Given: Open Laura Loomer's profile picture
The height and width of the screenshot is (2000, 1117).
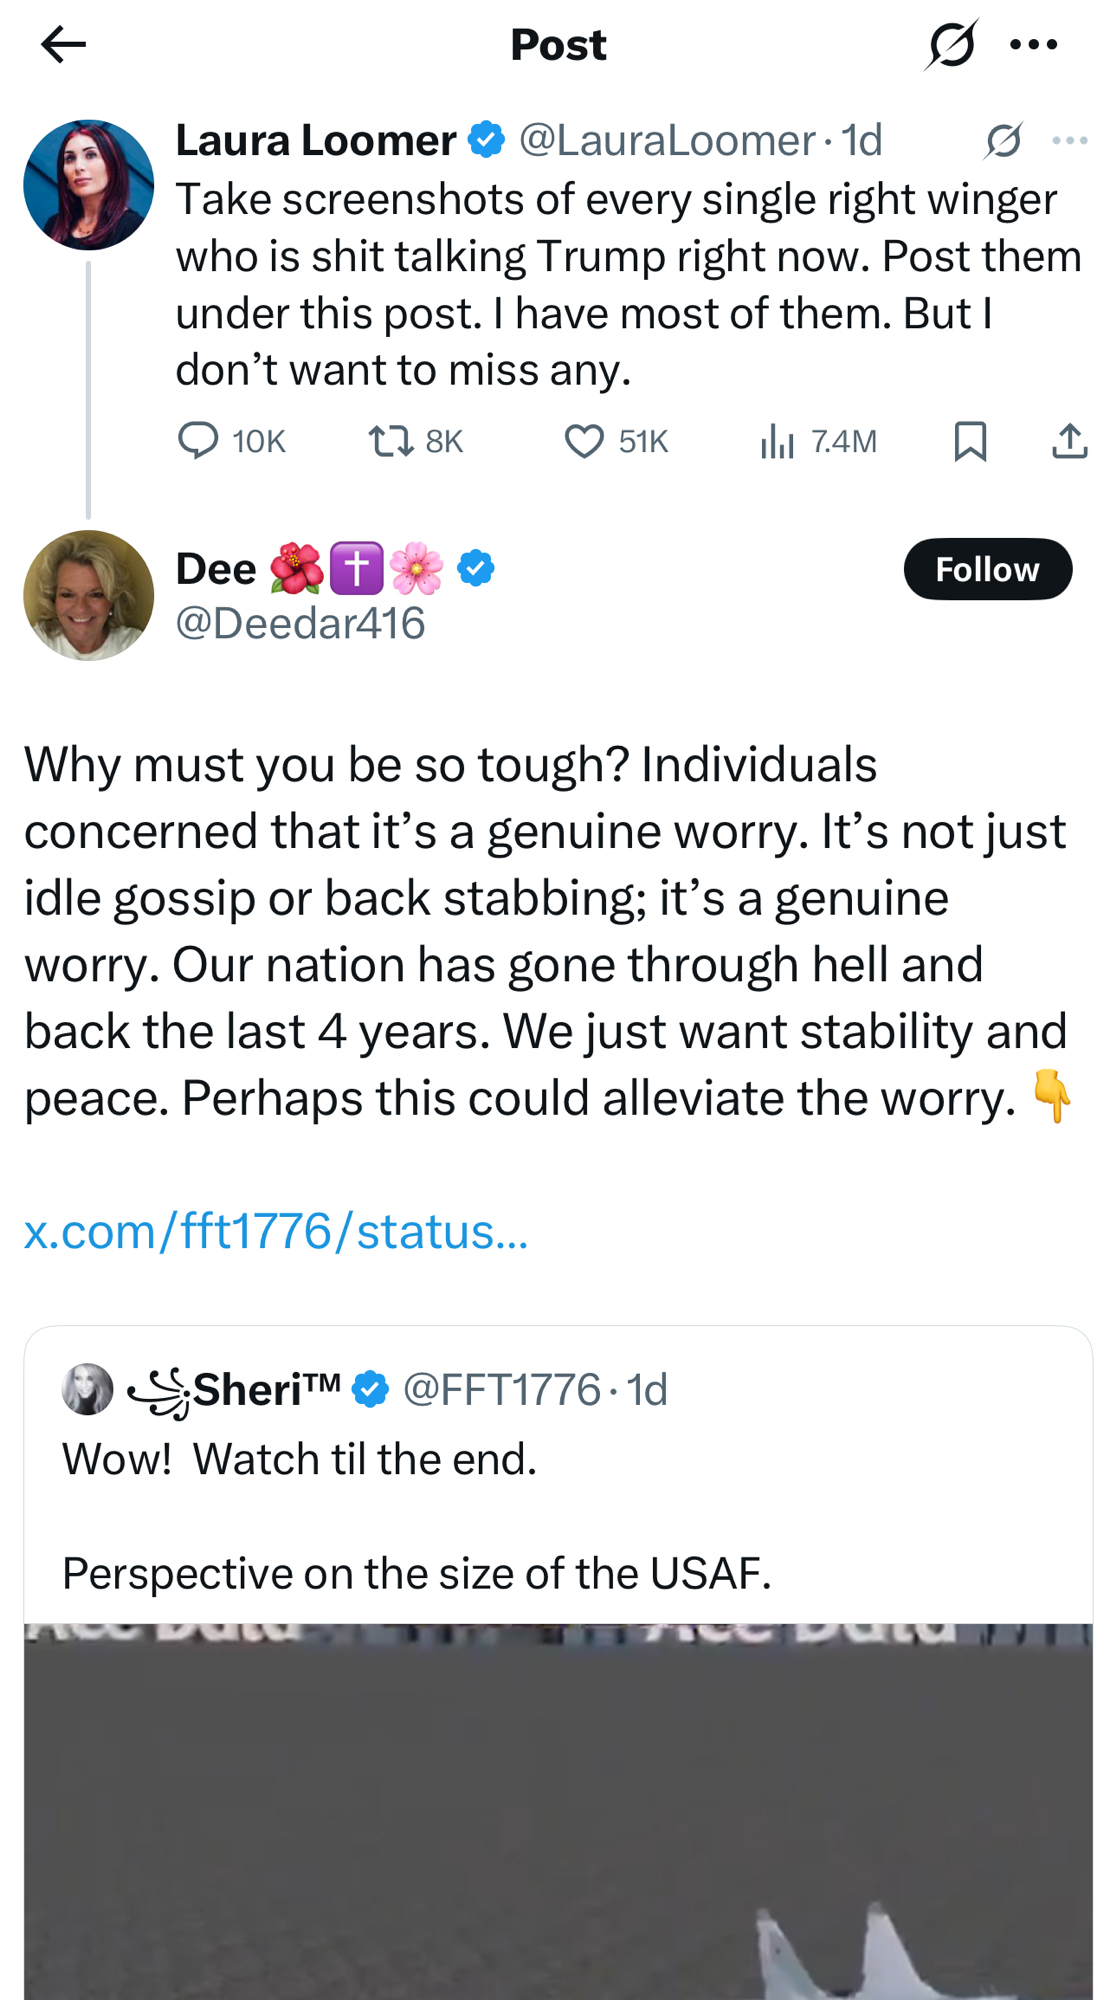Looking at the screenshot, I should tap(89, 185).
